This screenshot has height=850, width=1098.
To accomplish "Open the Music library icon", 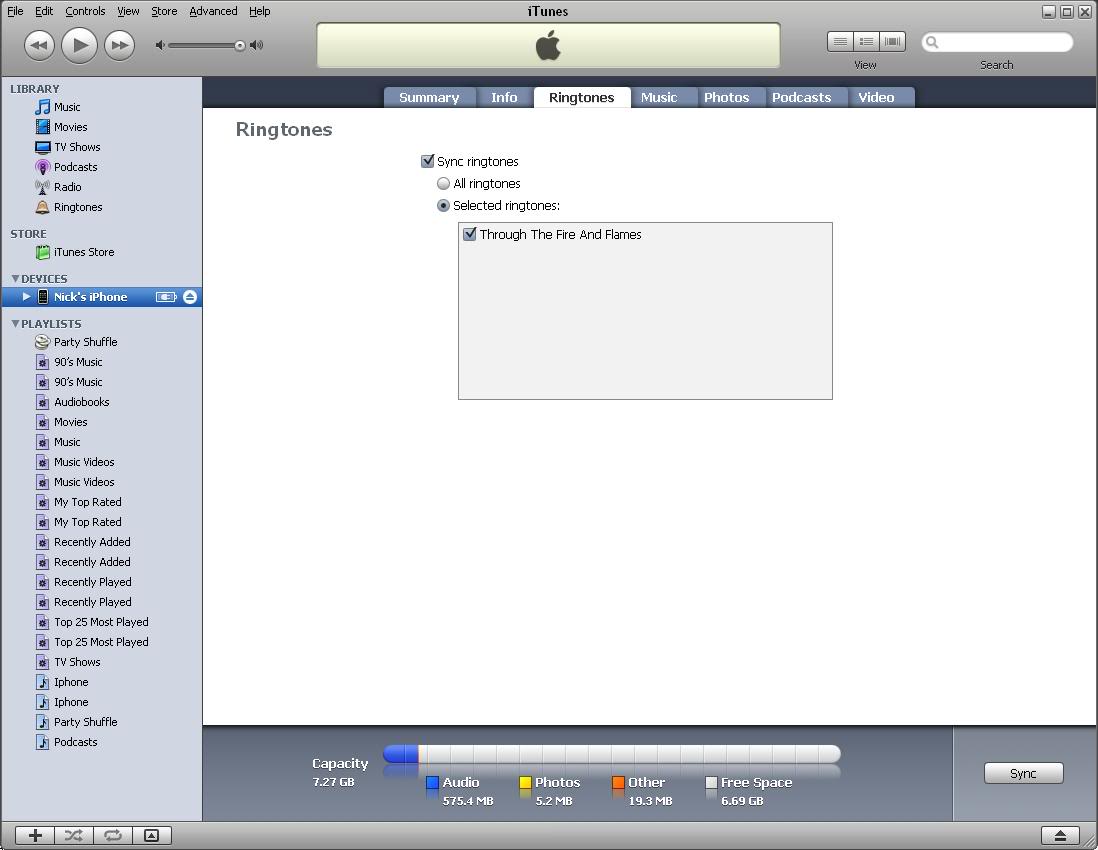I will pos(43,107).
